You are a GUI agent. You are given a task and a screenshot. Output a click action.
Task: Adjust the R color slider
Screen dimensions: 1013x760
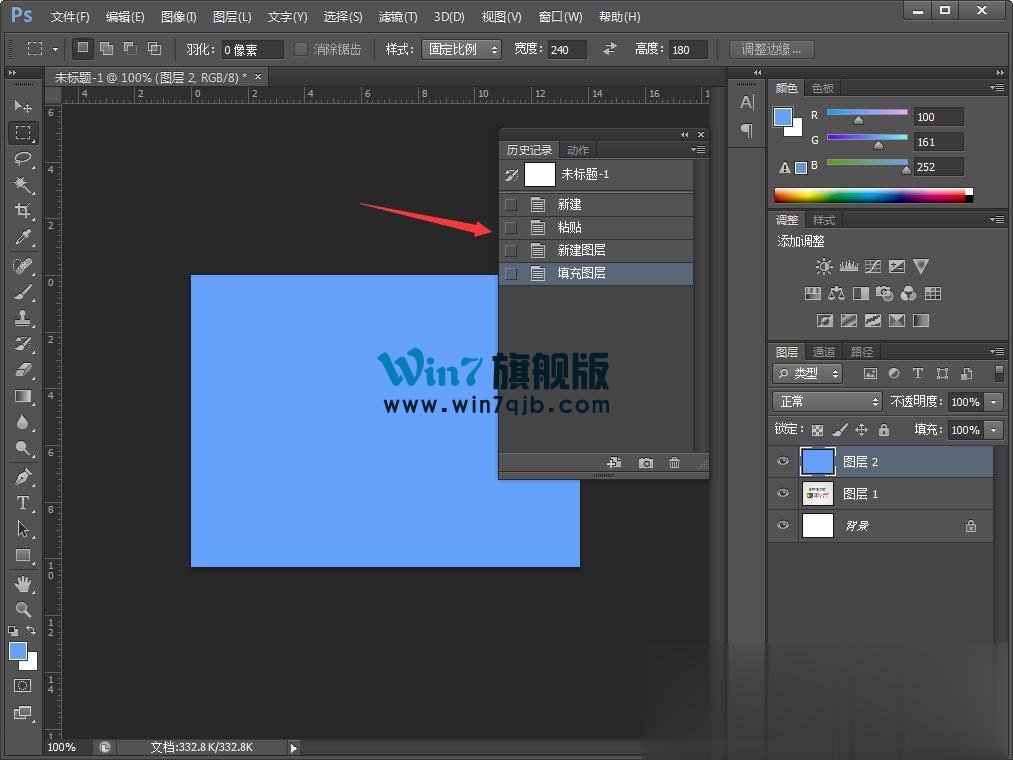[858, 120]
